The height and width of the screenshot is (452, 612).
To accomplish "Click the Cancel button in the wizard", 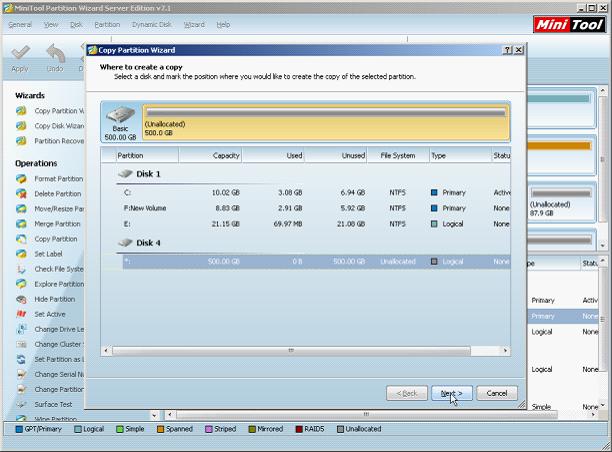I will click(x=497, y=393).
